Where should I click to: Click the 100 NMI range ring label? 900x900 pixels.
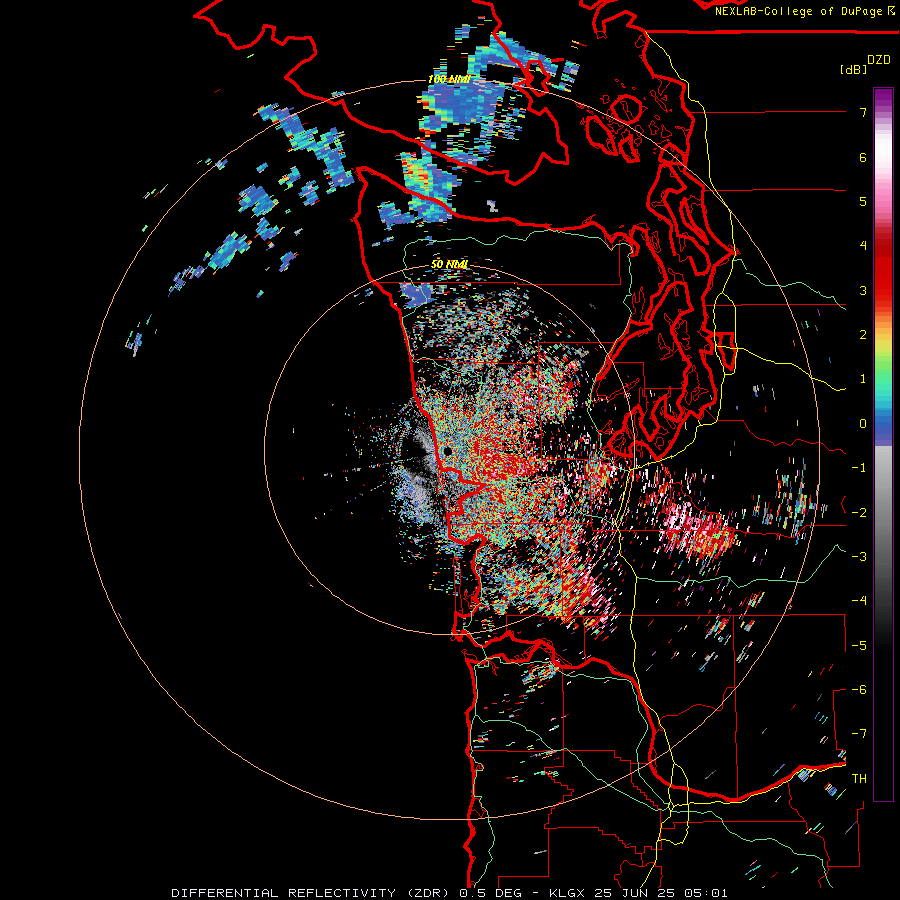[449, 79]
